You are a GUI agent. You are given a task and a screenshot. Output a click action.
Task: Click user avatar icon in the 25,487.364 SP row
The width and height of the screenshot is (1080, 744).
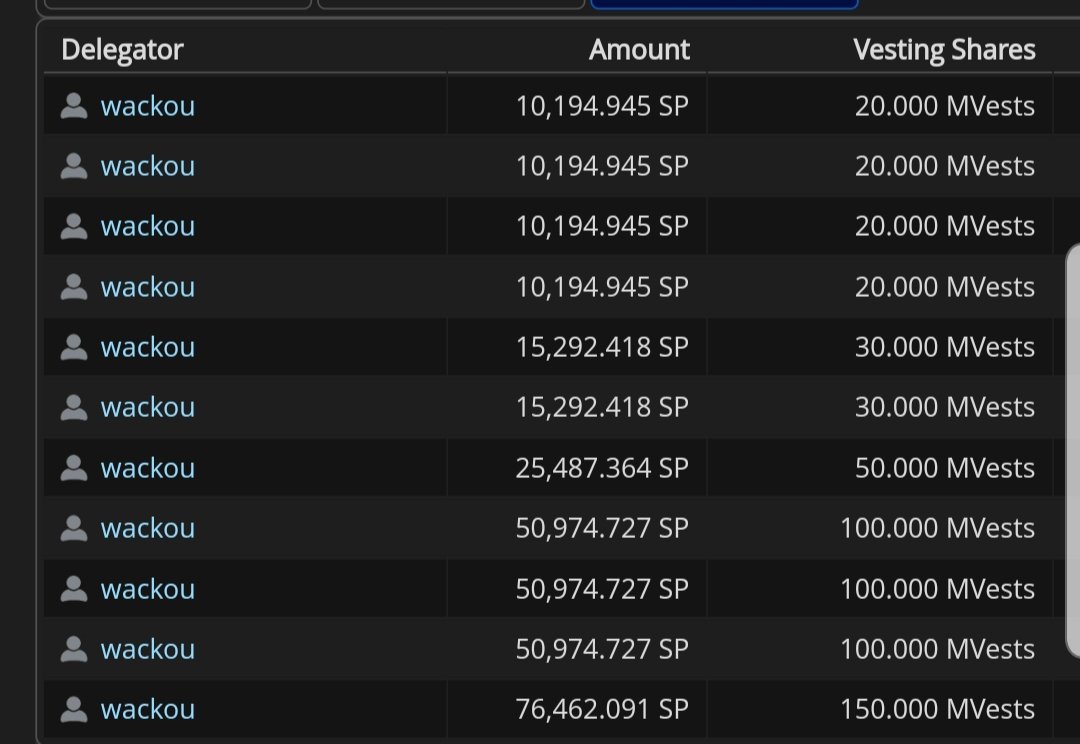pos(74,468)
